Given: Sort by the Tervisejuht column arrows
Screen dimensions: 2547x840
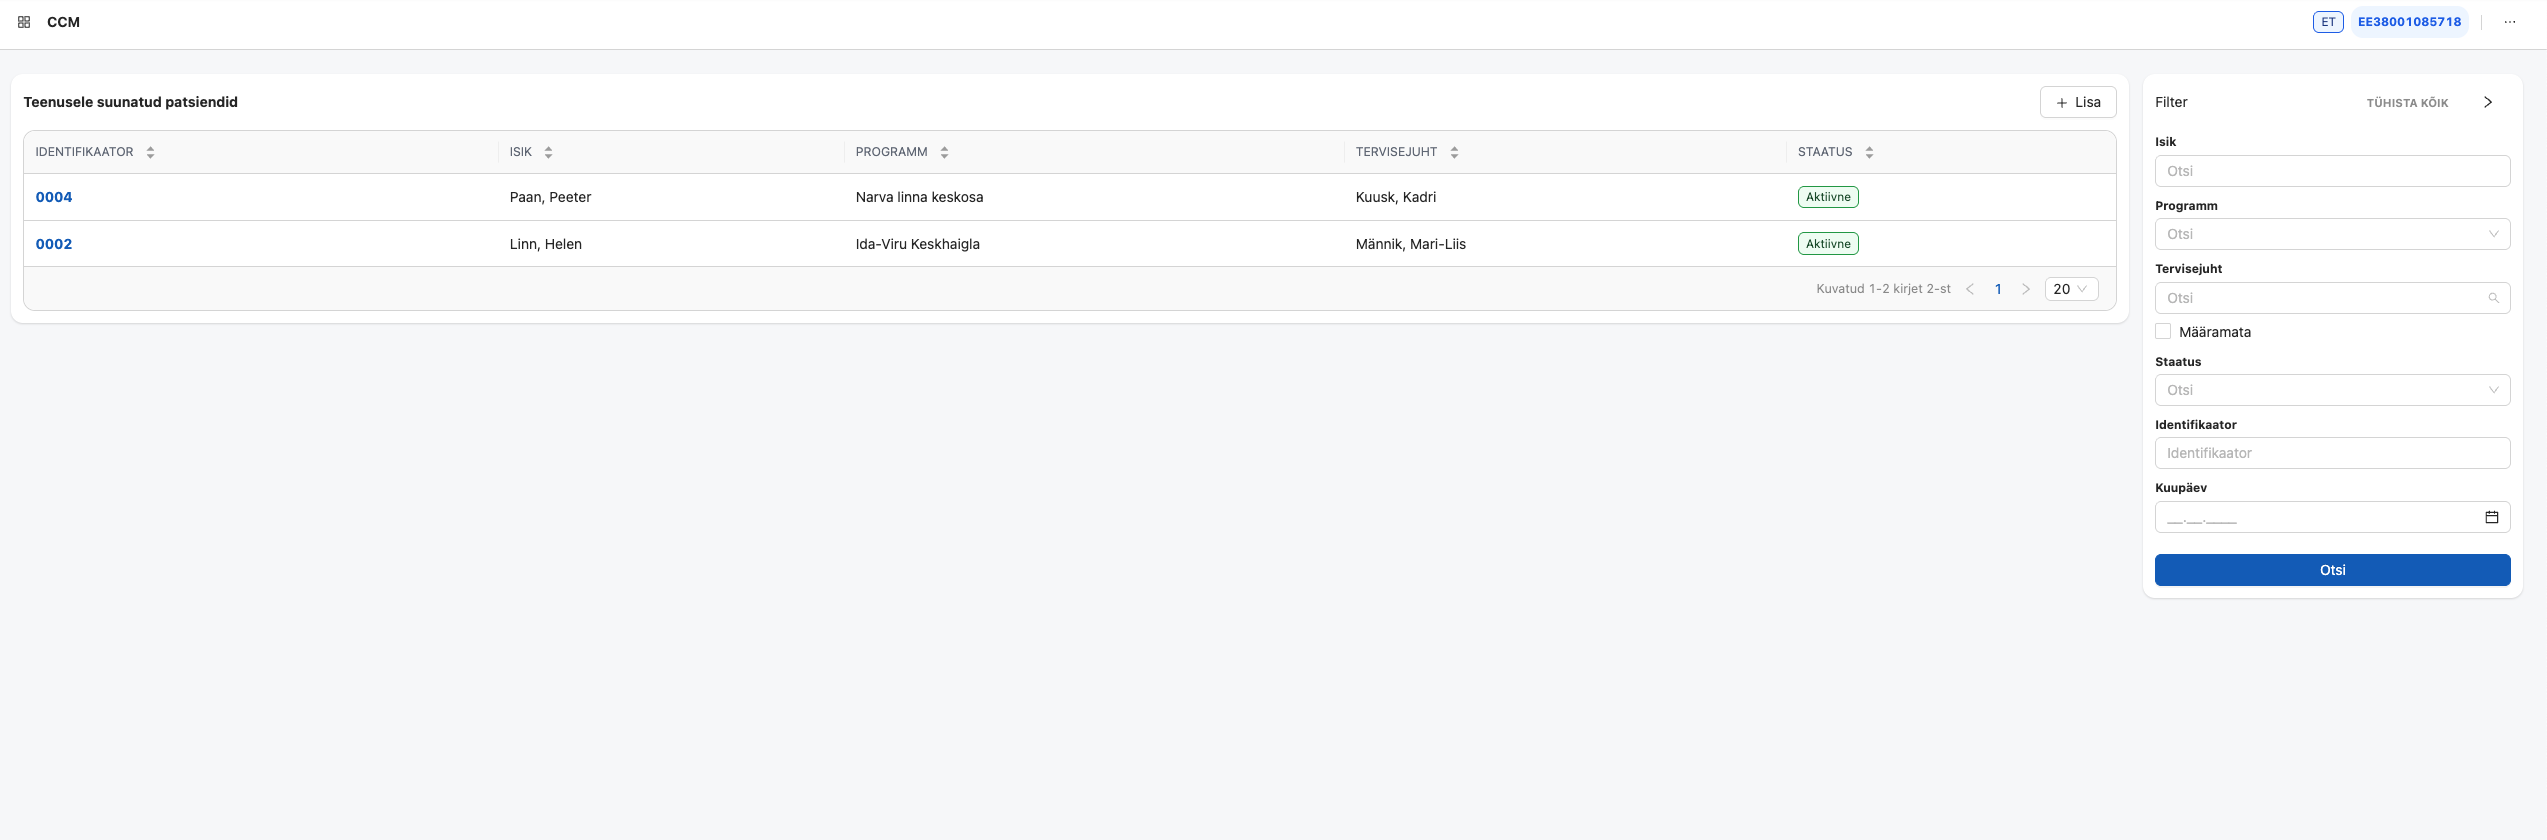Looking at the screenshot, I should (1454, 152).
